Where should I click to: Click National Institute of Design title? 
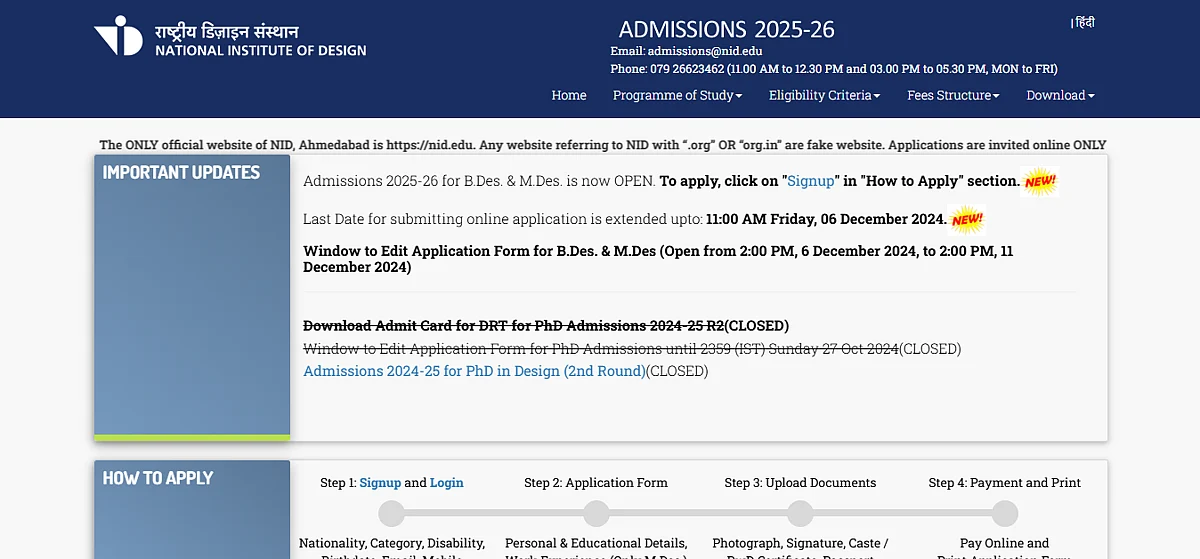point(261,50)
